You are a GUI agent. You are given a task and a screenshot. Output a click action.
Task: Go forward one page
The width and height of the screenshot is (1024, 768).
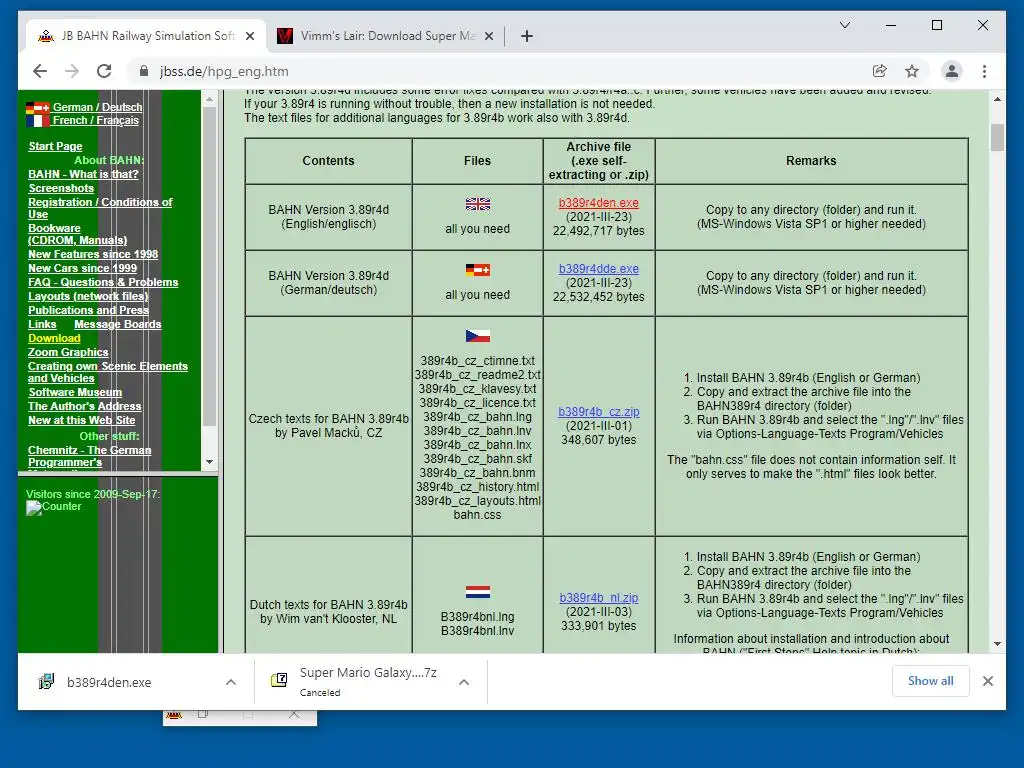coord(72,71)
